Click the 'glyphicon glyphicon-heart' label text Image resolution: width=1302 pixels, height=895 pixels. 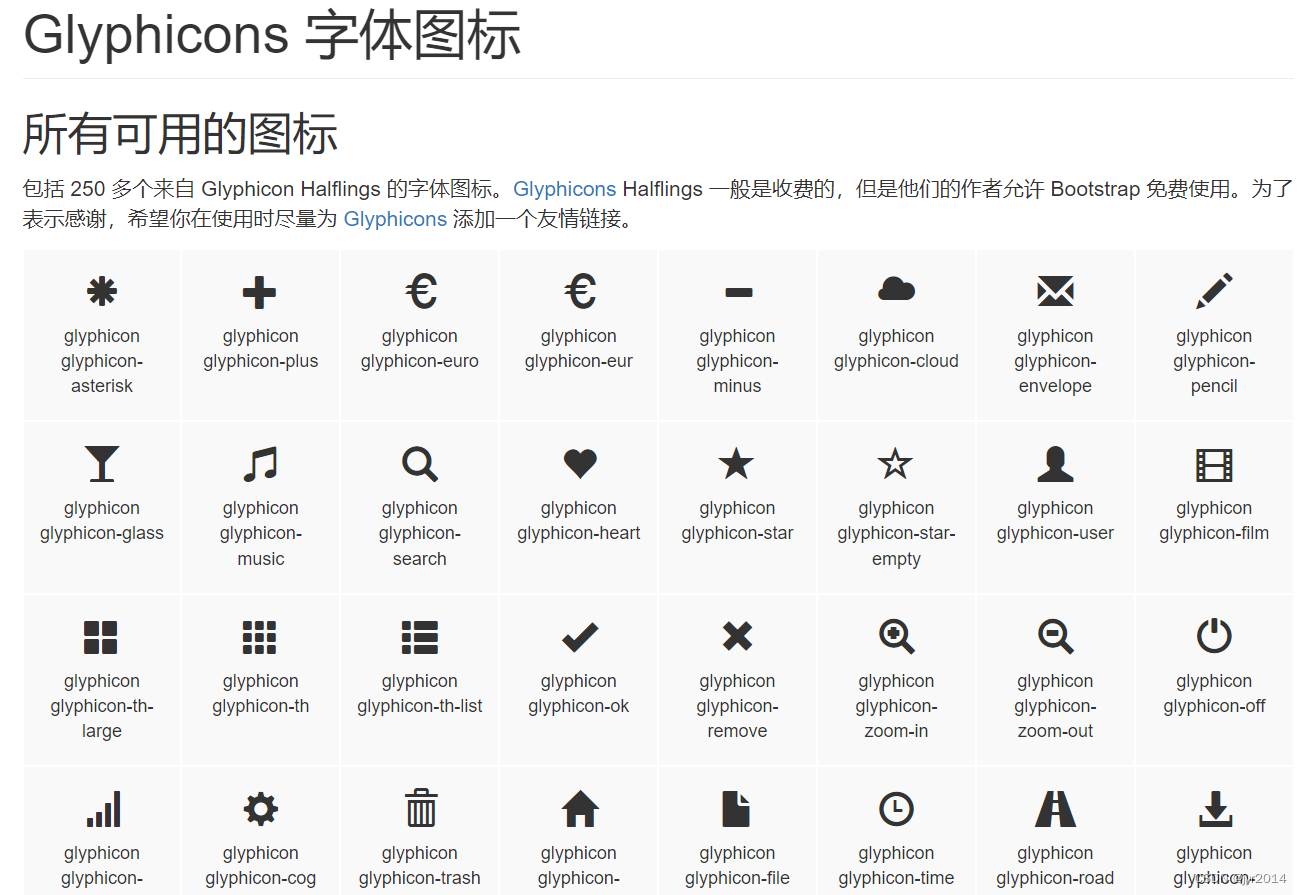tap(579, 521)
